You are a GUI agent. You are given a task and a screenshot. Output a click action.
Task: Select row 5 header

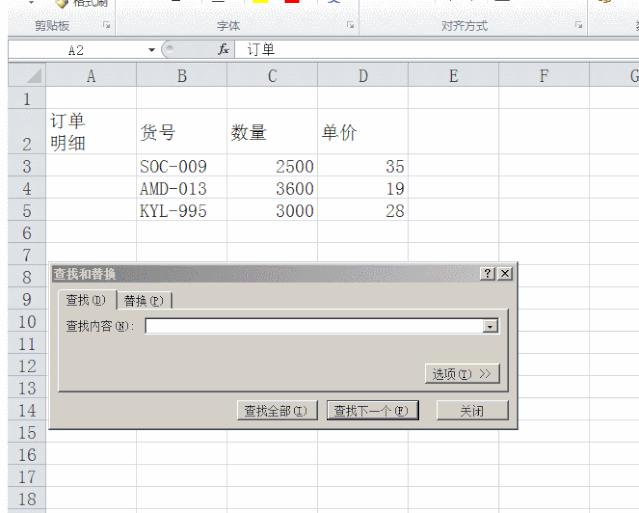point(27,210)
